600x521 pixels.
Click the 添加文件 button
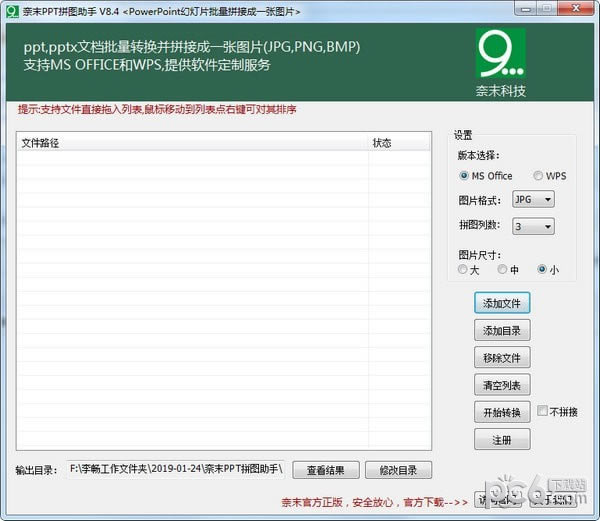(502, 303)
